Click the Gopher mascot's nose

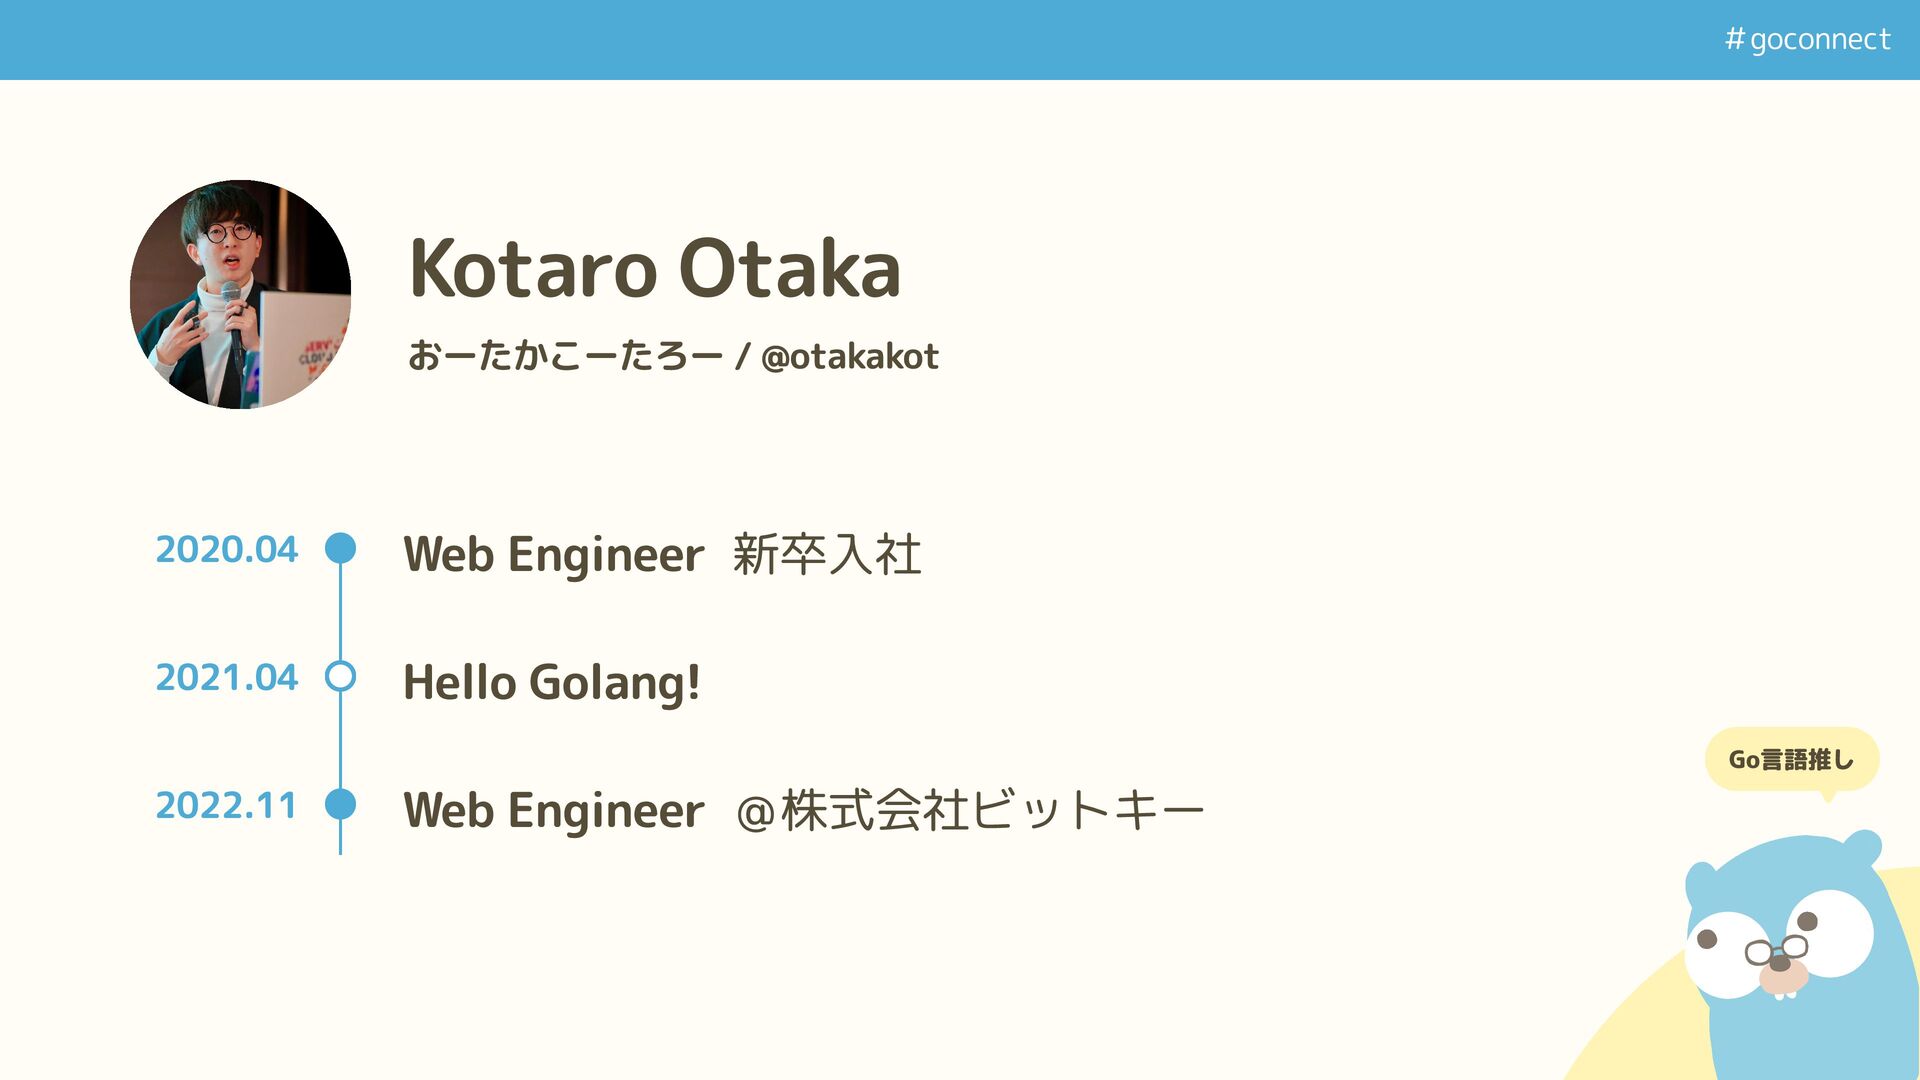tap(1780, 964)
